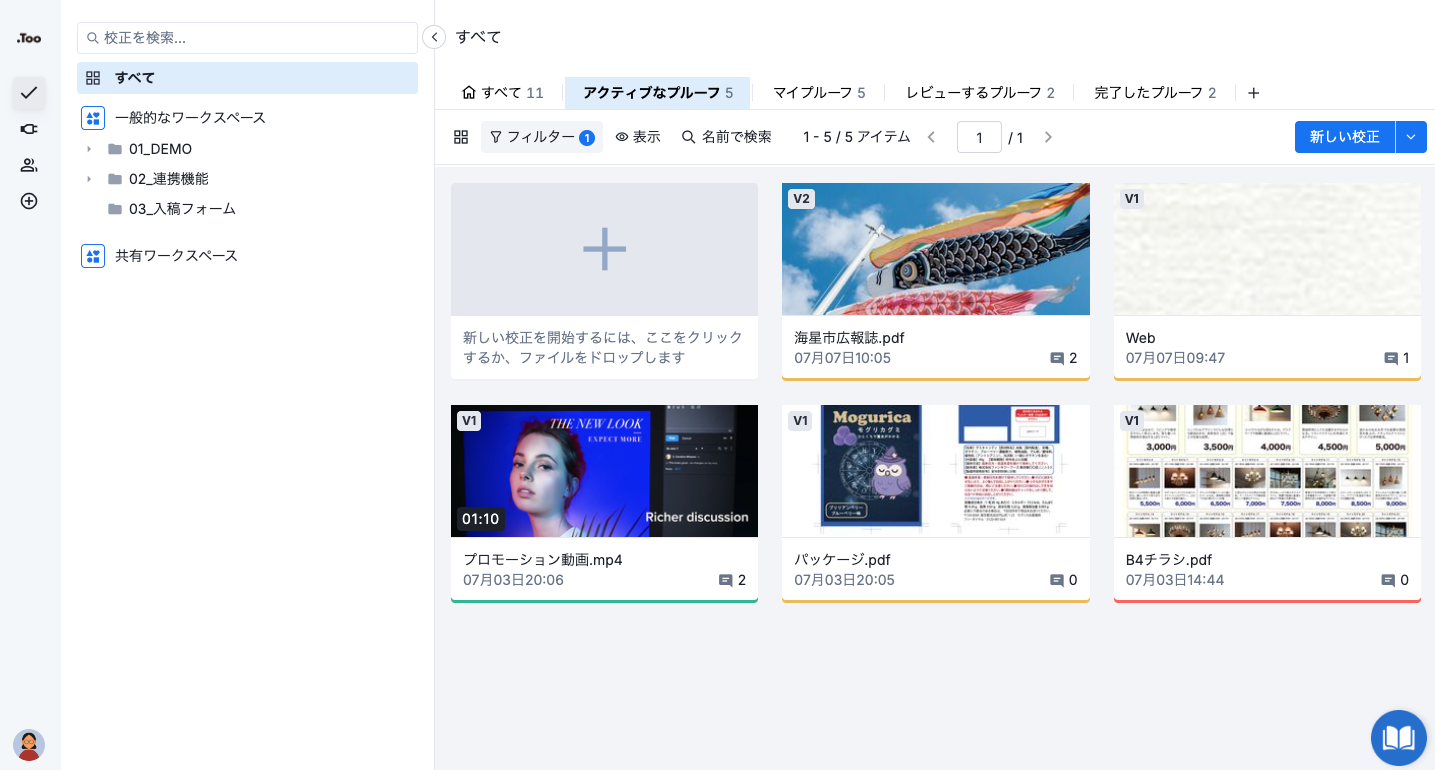Open the proofs checkmark icon in left rail
Image resolution: width=1435 pixels, height=770 pixels.
coord(29,93)
